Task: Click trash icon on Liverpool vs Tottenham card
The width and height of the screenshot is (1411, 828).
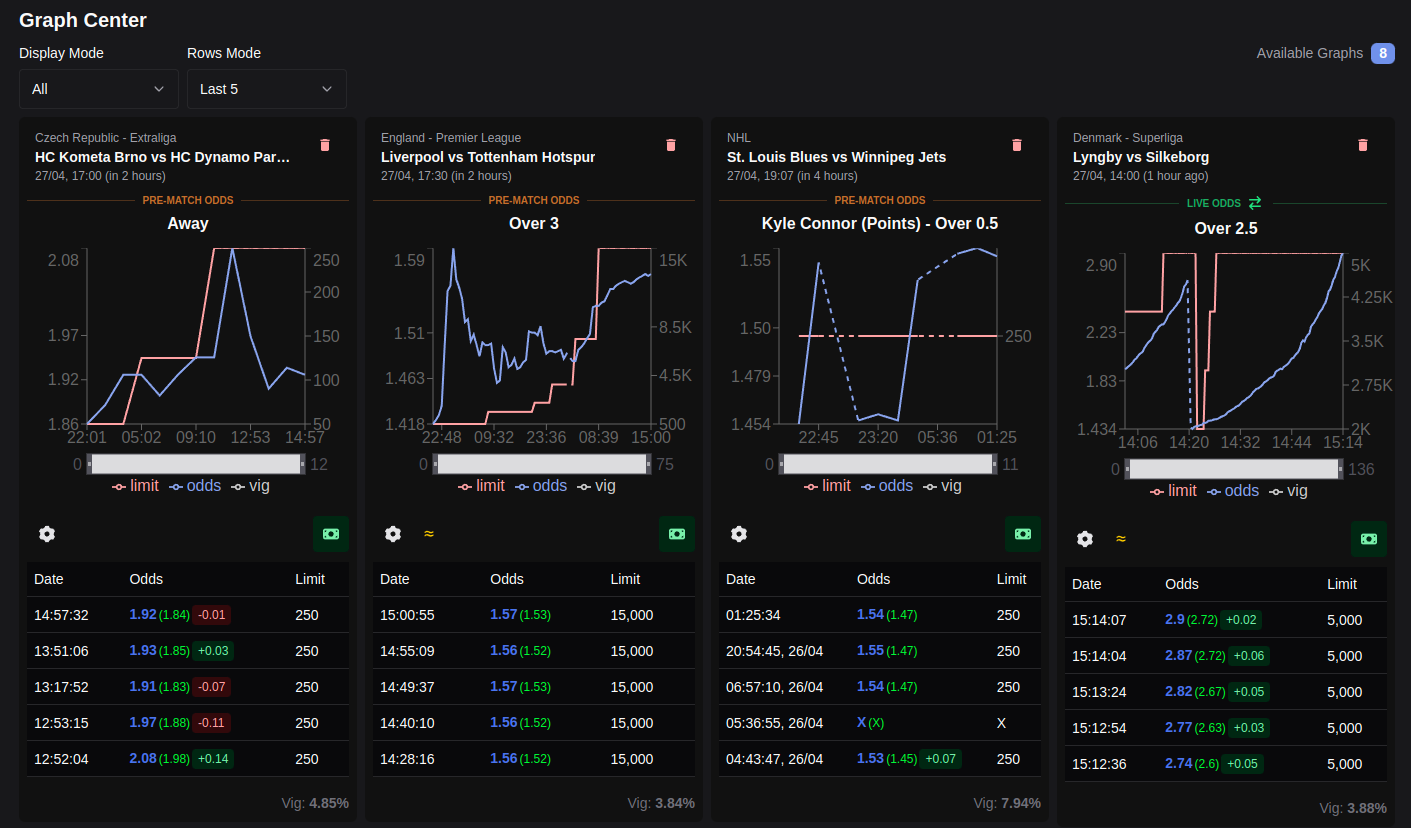Action: [x=671, y=145]
